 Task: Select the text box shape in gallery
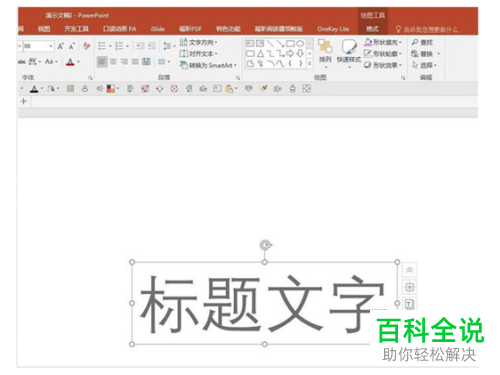click(x=250, y=43)
